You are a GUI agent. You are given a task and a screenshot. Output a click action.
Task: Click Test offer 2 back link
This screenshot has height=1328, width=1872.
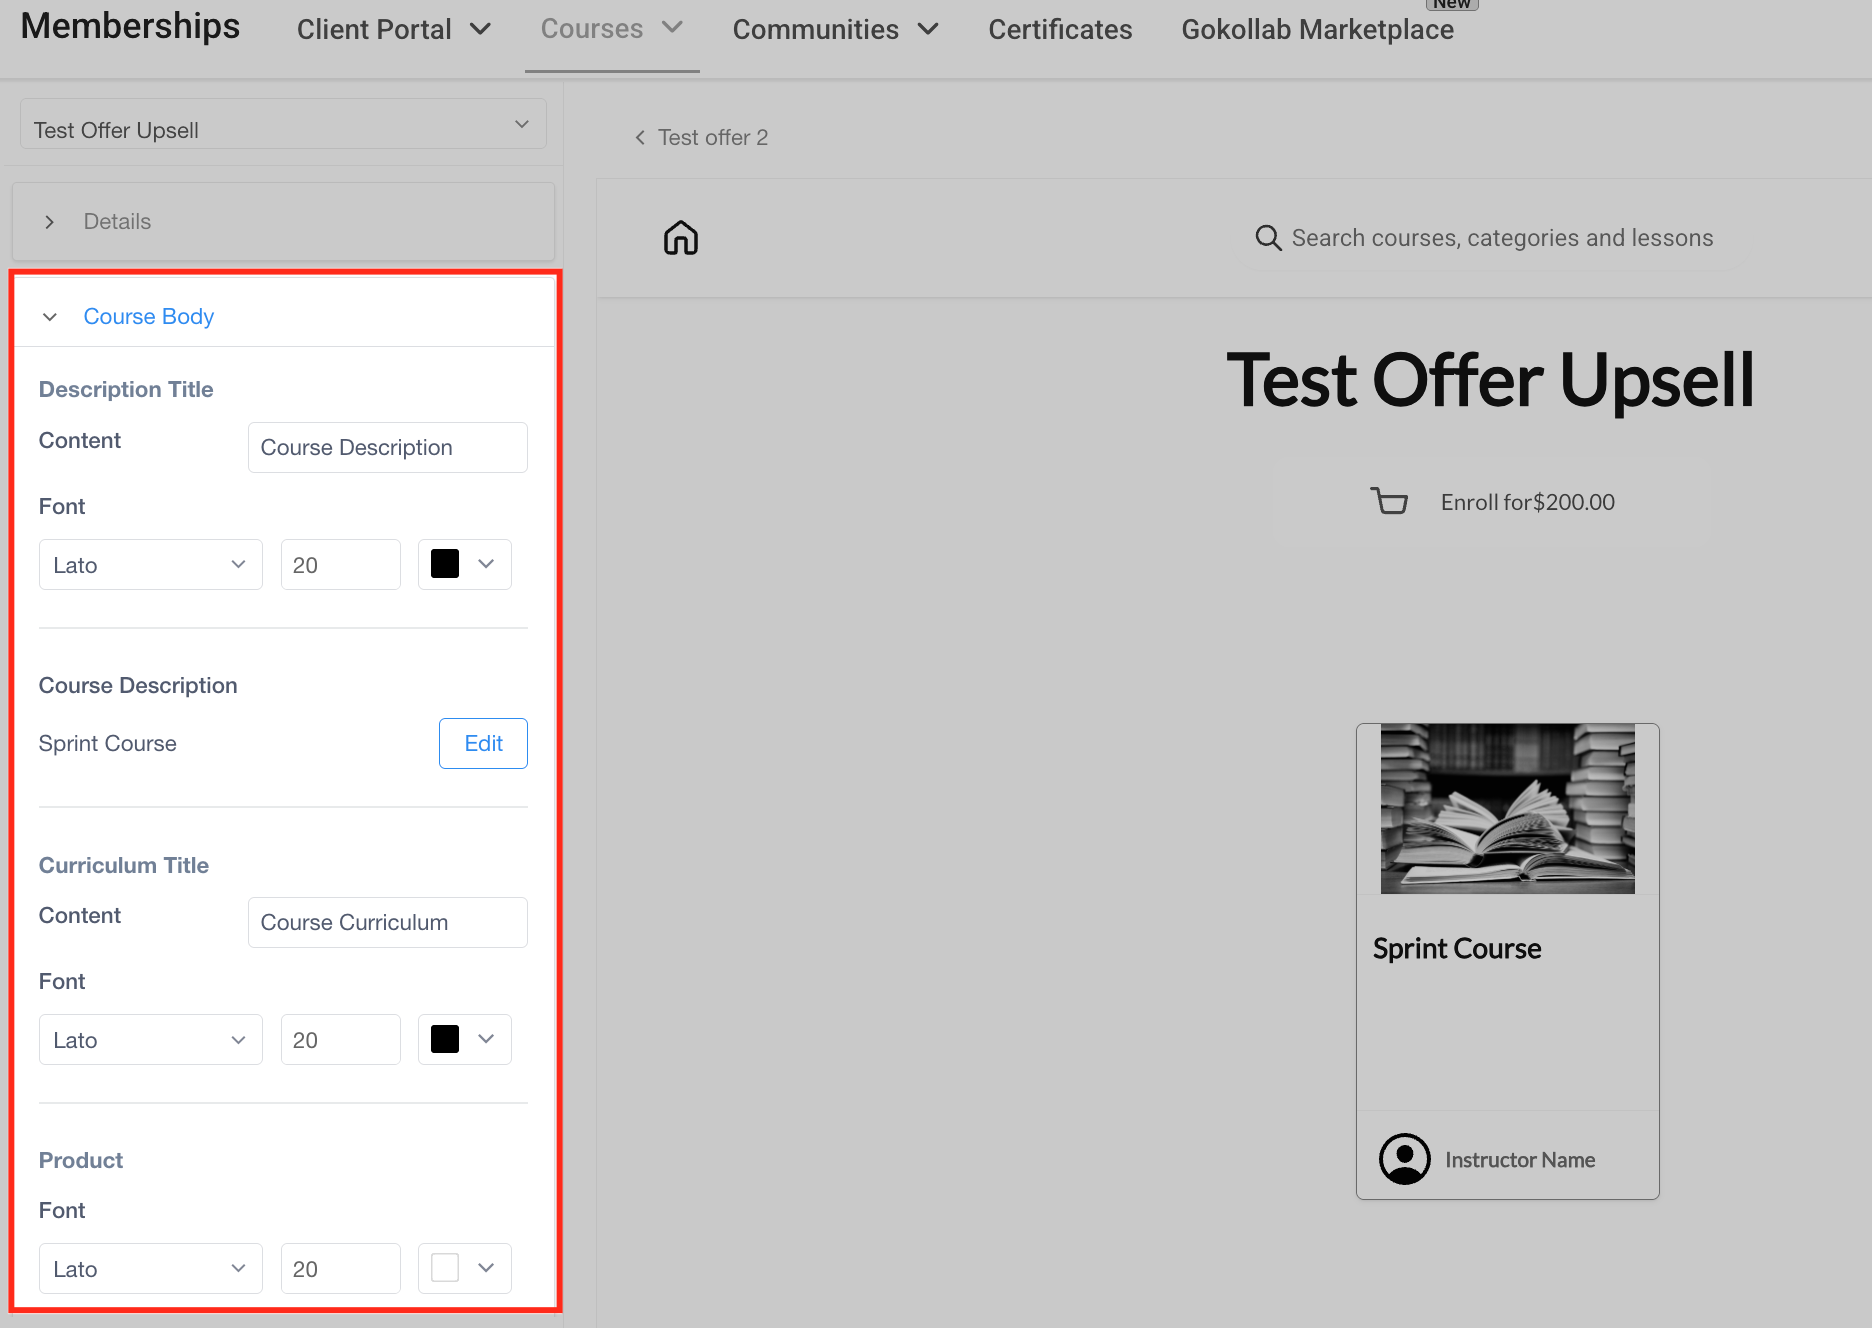point(713,138)
